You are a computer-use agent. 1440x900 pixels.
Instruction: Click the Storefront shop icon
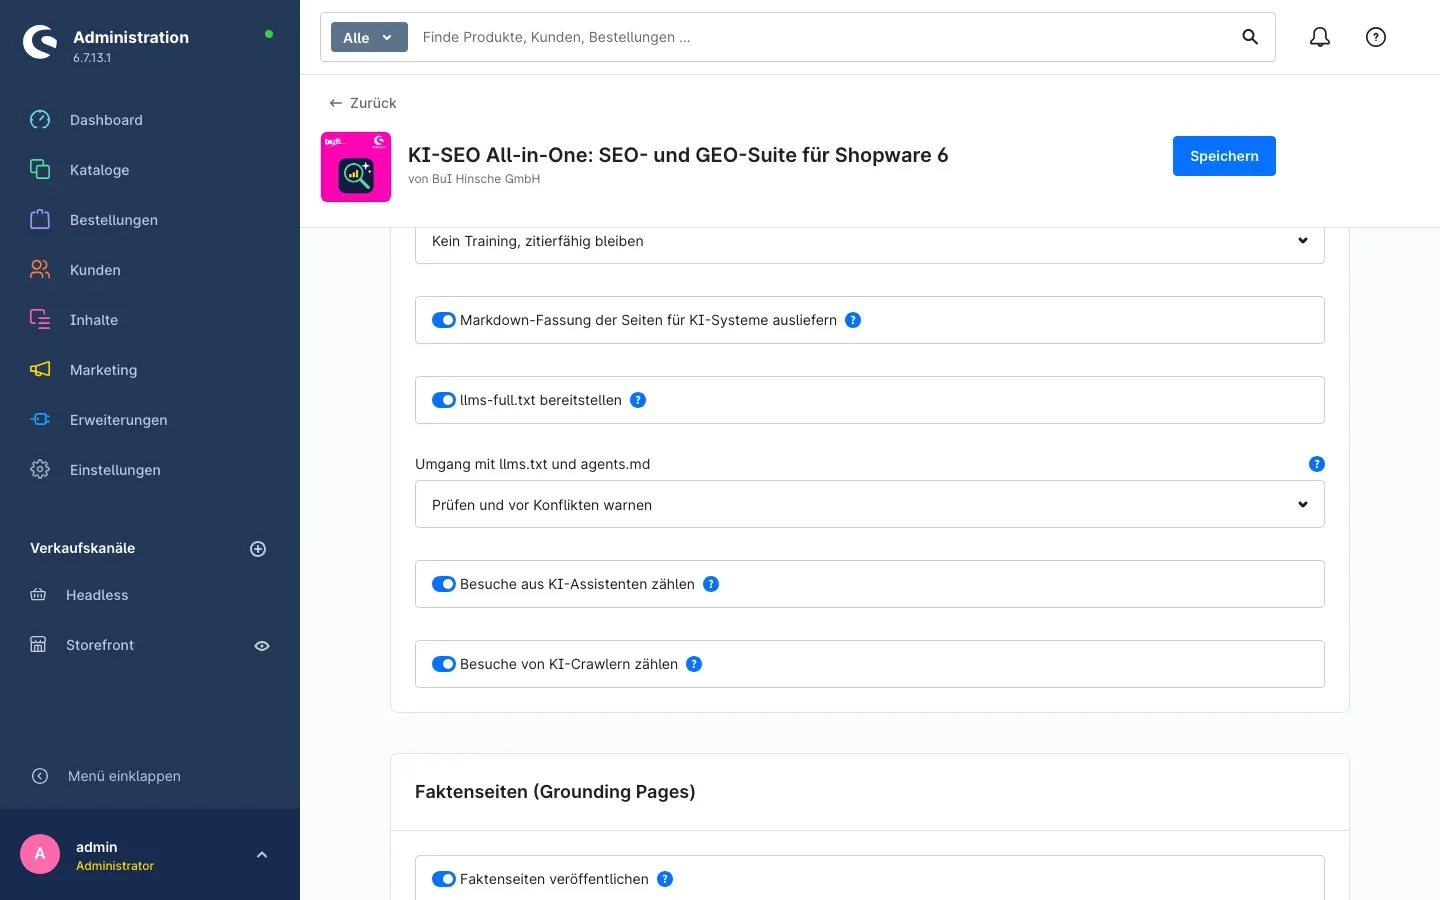pos(38,645)
